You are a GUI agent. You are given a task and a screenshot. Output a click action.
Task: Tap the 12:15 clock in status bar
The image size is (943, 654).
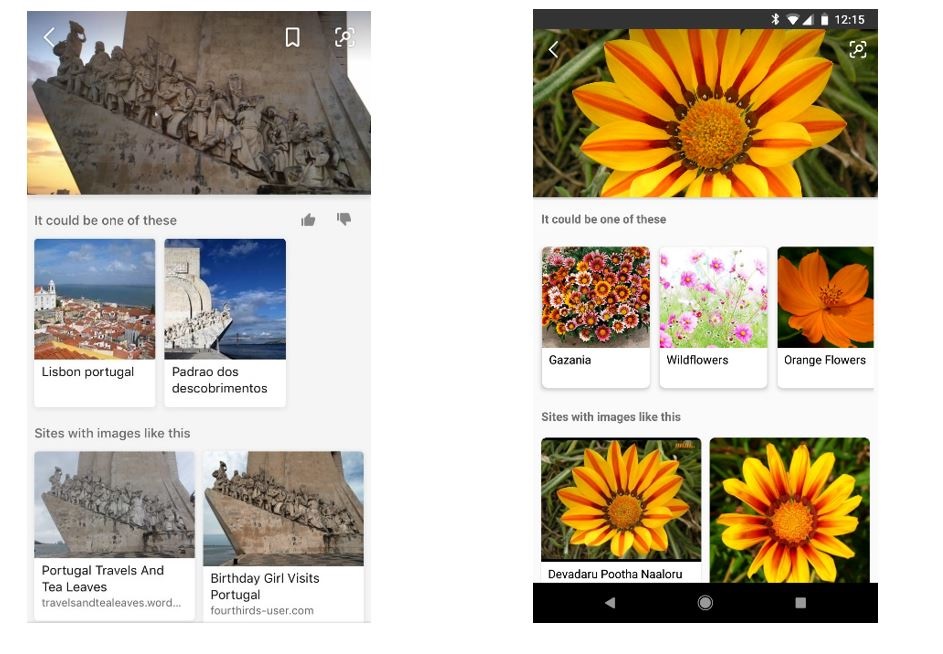click(x=849, y=20)
